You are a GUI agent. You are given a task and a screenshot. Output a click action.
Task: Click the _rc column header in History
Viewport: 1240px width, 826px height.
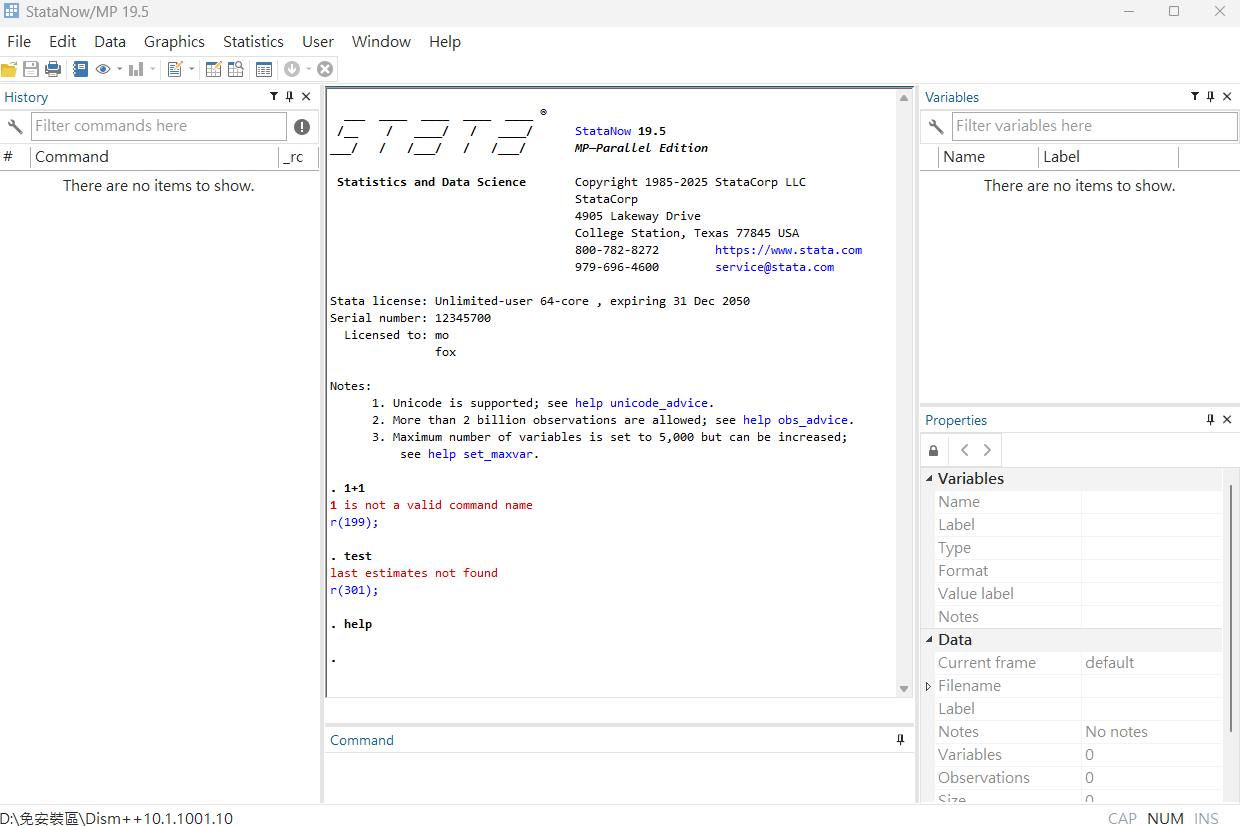pyautogui.click(x=297, y=157)
